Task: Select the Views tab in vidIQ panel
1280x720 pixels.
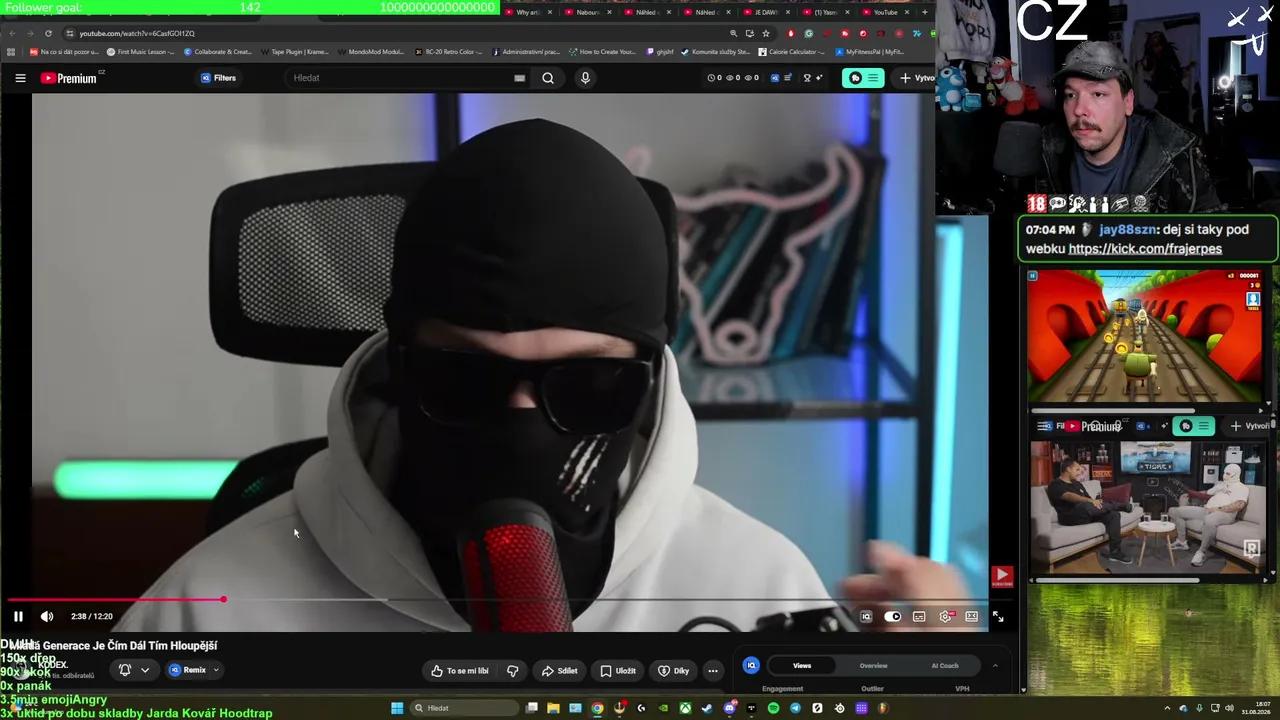Action: point(802,666)
